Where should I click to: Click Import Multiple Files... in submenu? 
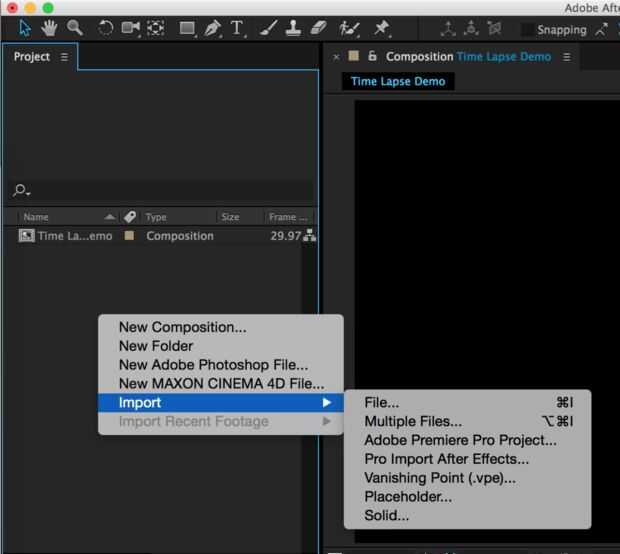(x=468, y=422)
